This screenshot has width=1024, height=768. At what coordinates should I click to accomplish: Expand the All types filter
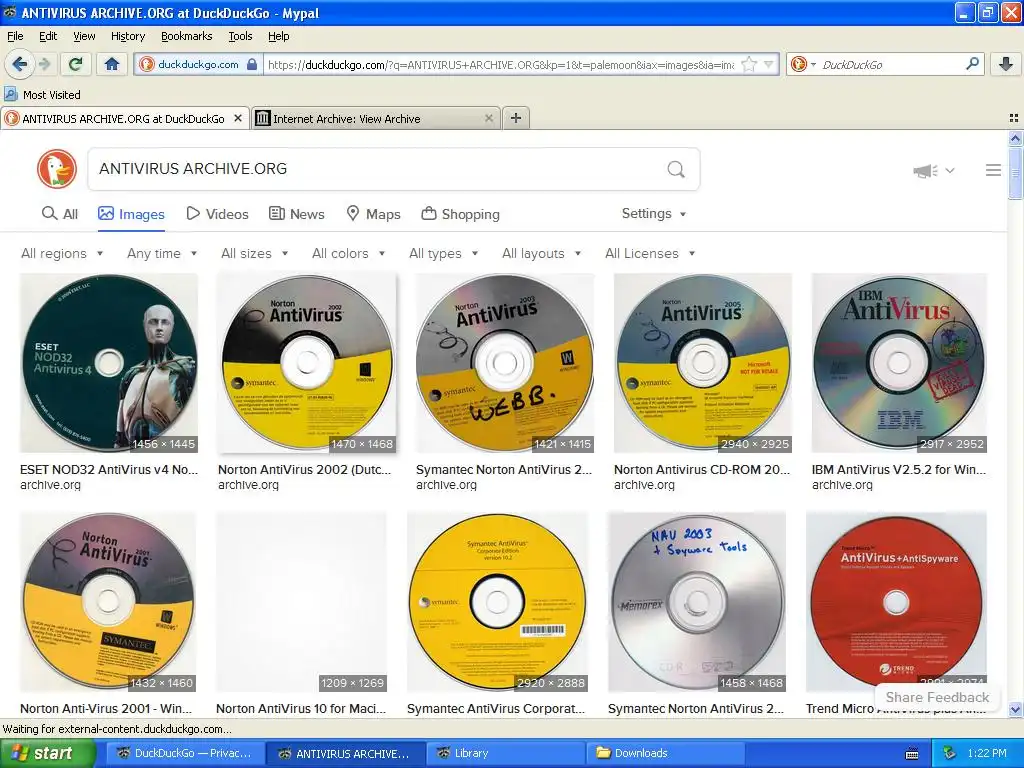pyautogui.click(x=443, y=253)
